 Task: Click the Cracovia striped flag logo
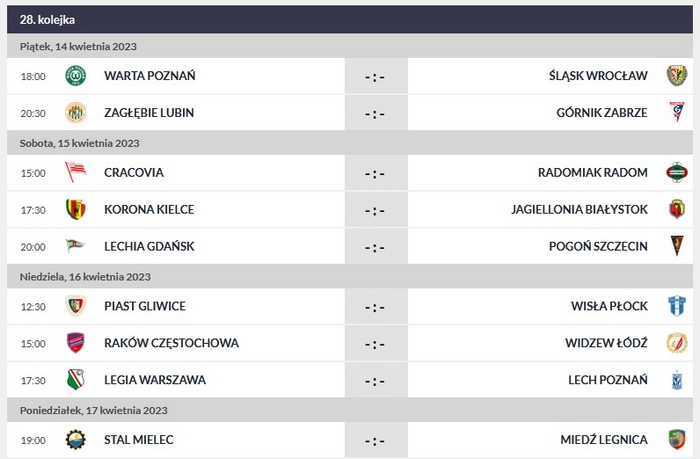pyautogui.click(x=75, y=172)
